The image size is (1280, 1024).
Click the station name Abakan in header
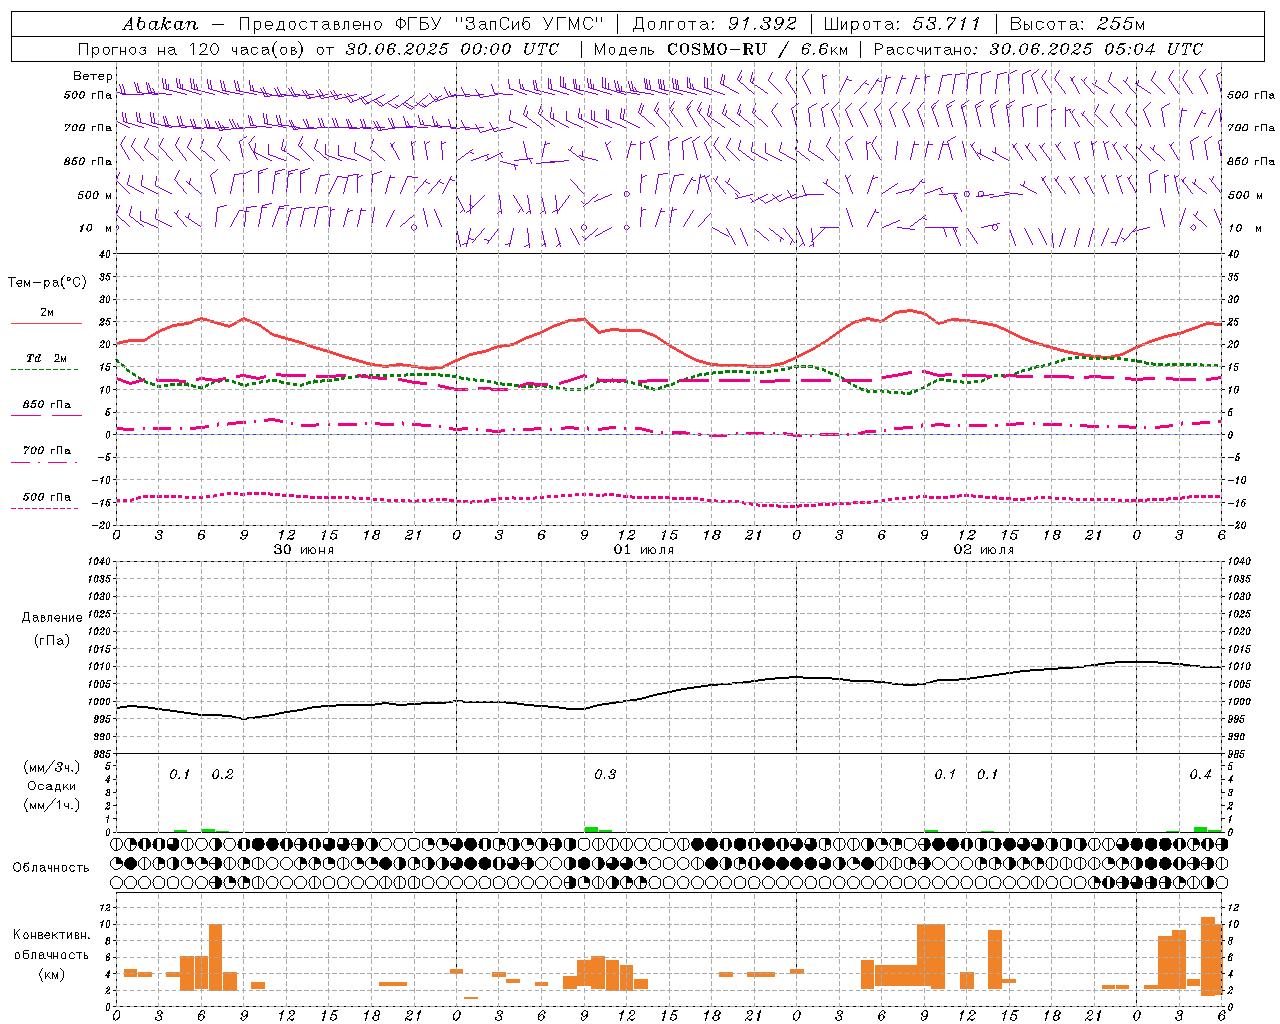(160, 24)
